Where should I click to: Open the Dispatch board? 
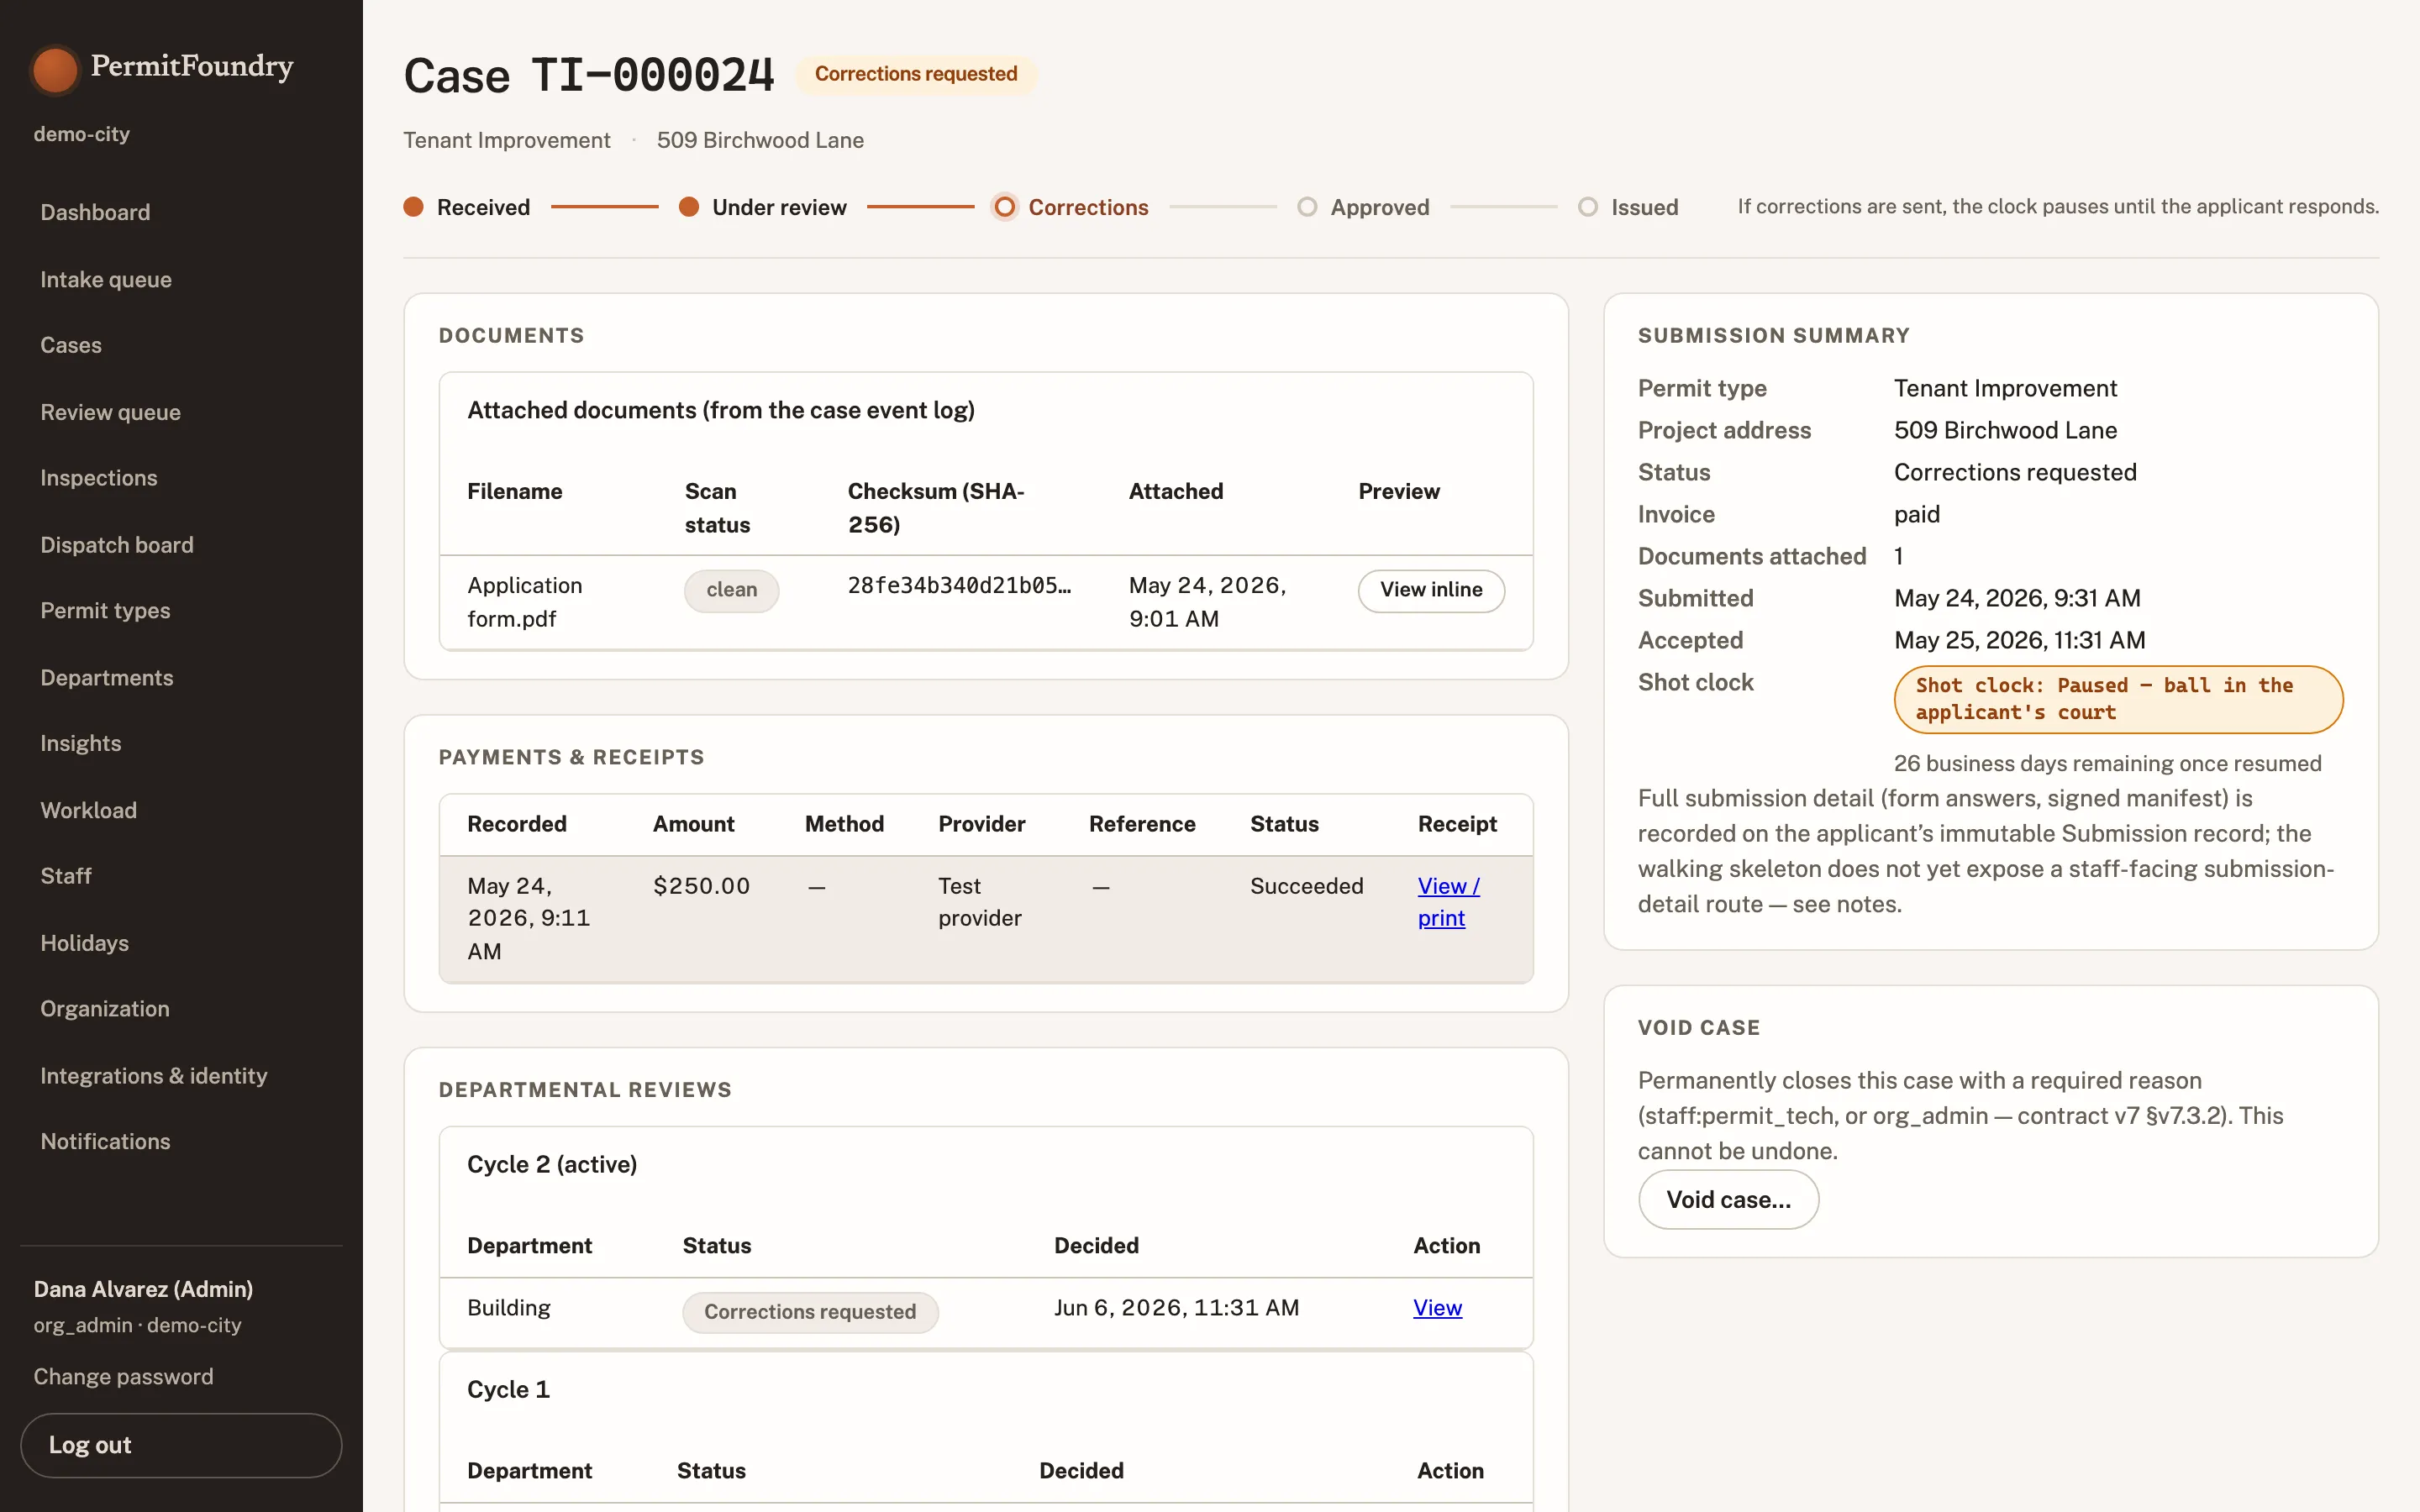[117, 545]
